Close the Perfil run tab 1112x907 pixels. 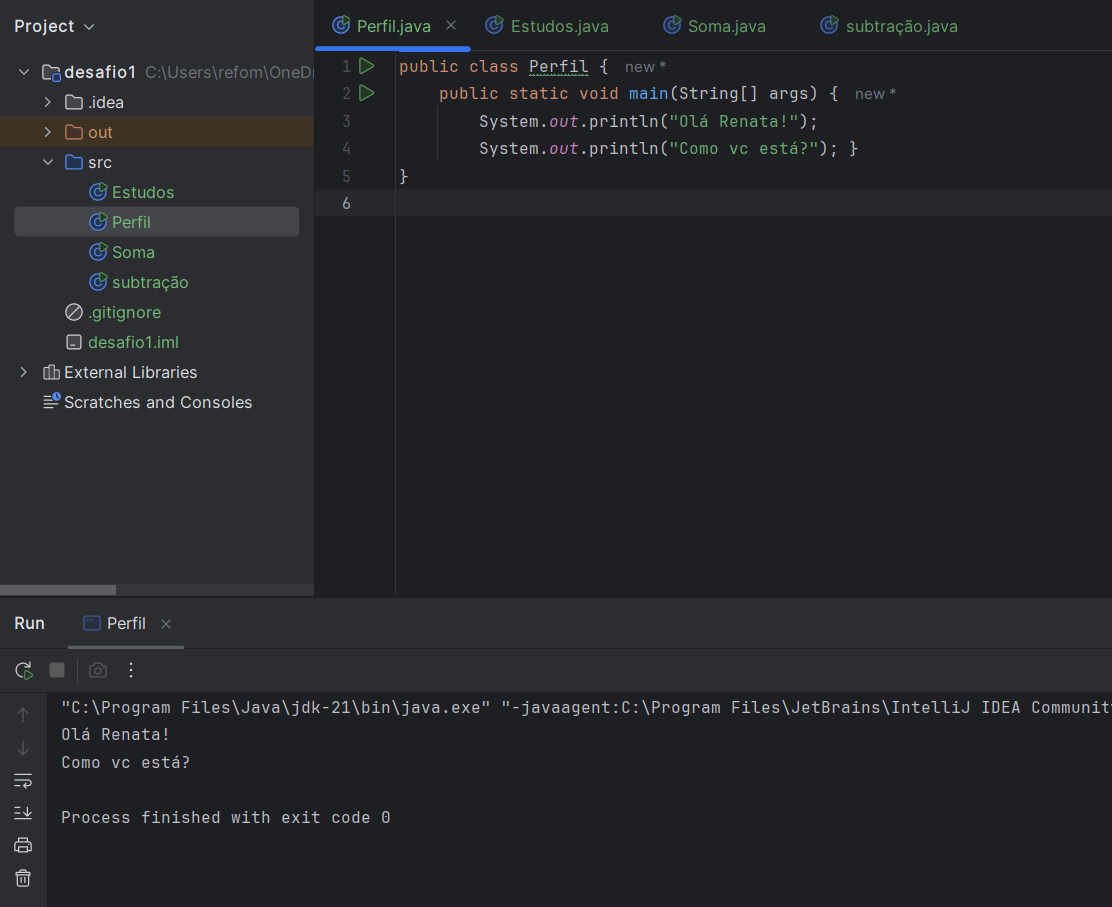point(166,624)
